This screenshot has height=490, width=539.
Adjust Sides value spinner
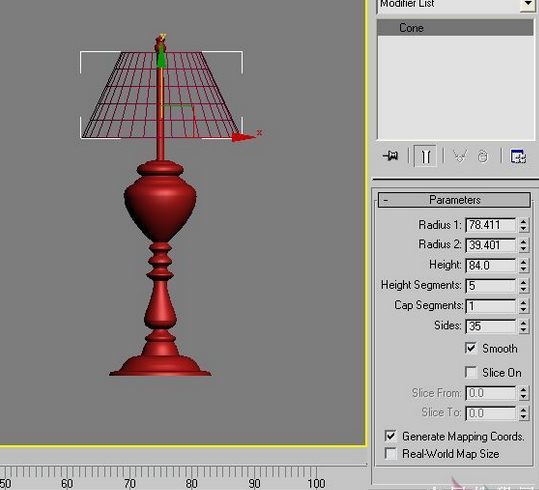tap(523, 326)
